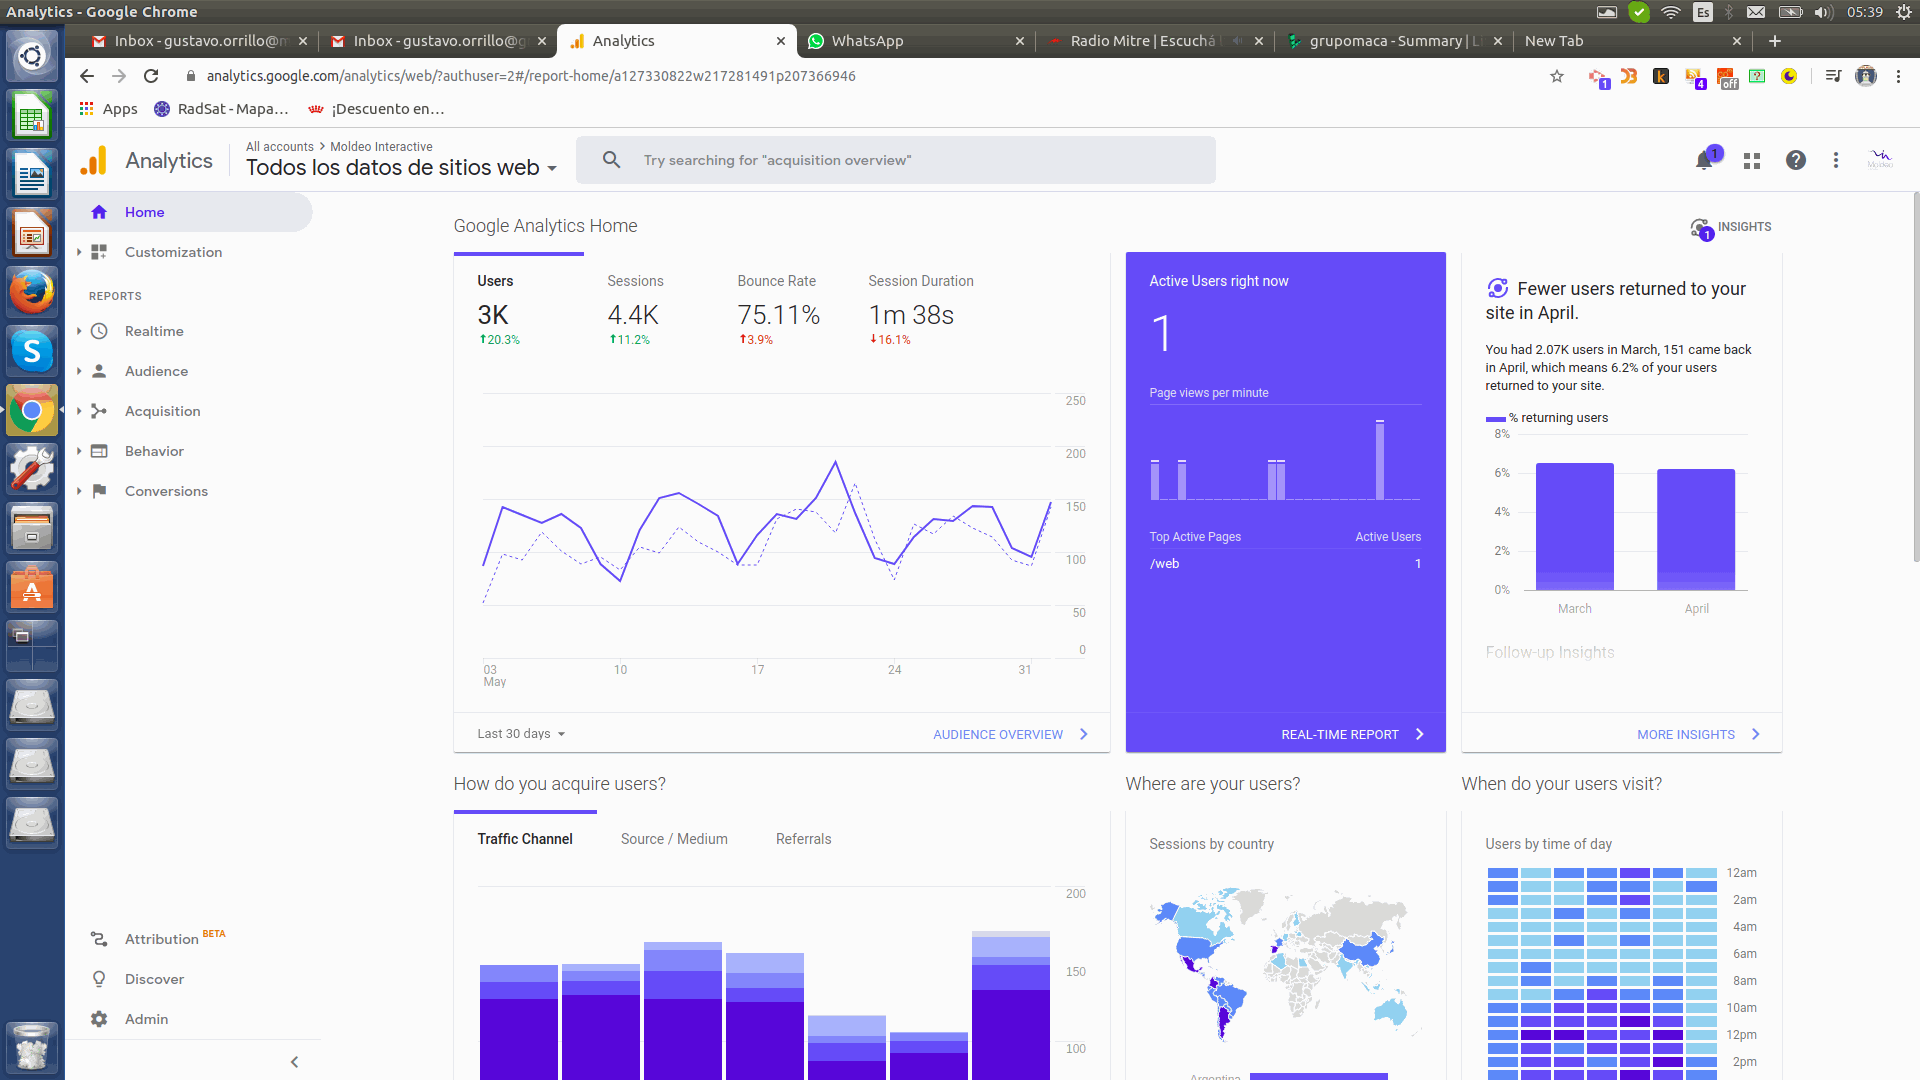Click the Realtime clock icon
Viewport: 1920px width, 1080px height.
(x=99, y=331)
